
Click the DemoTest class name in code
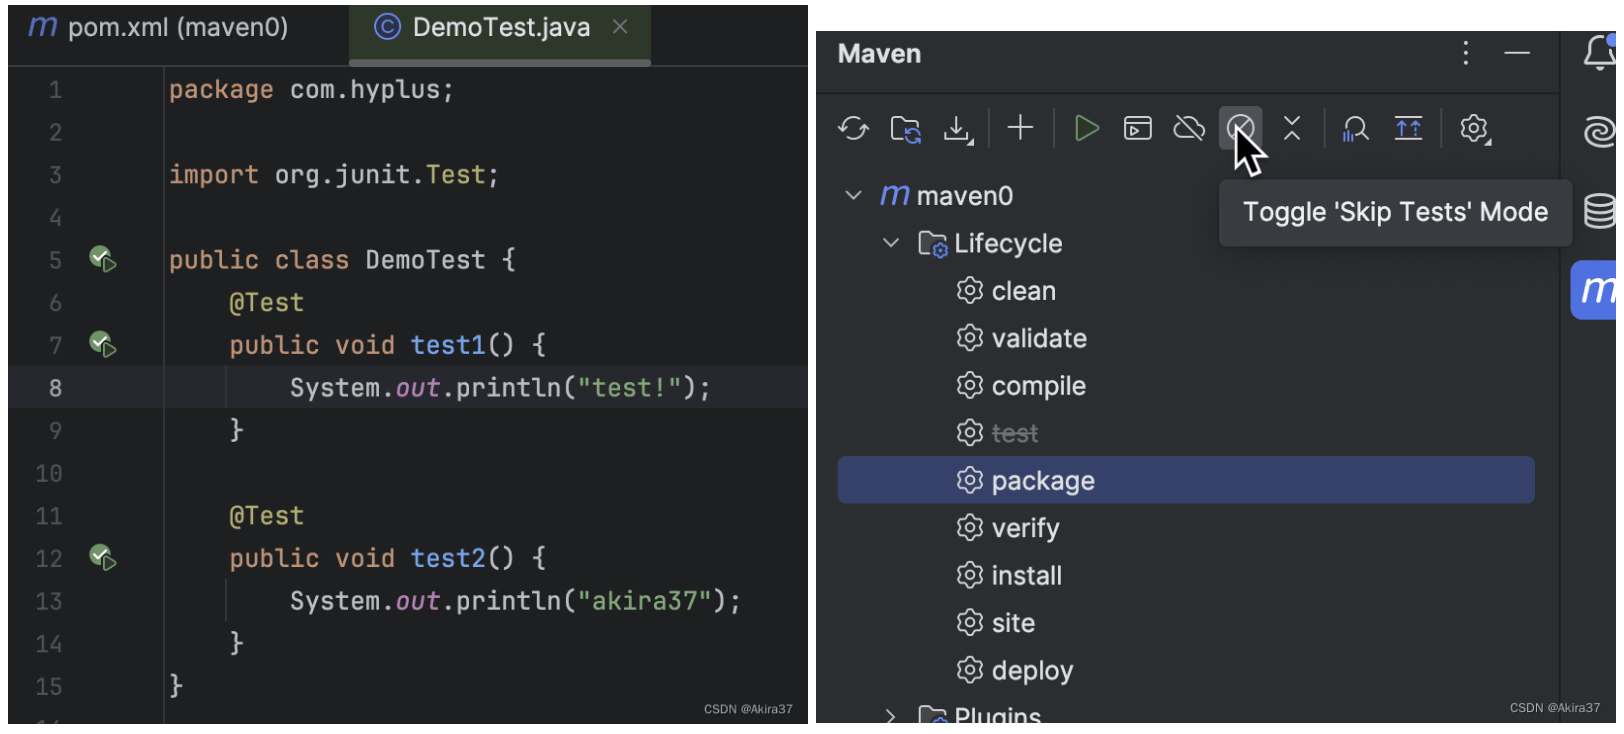(425, 260)
